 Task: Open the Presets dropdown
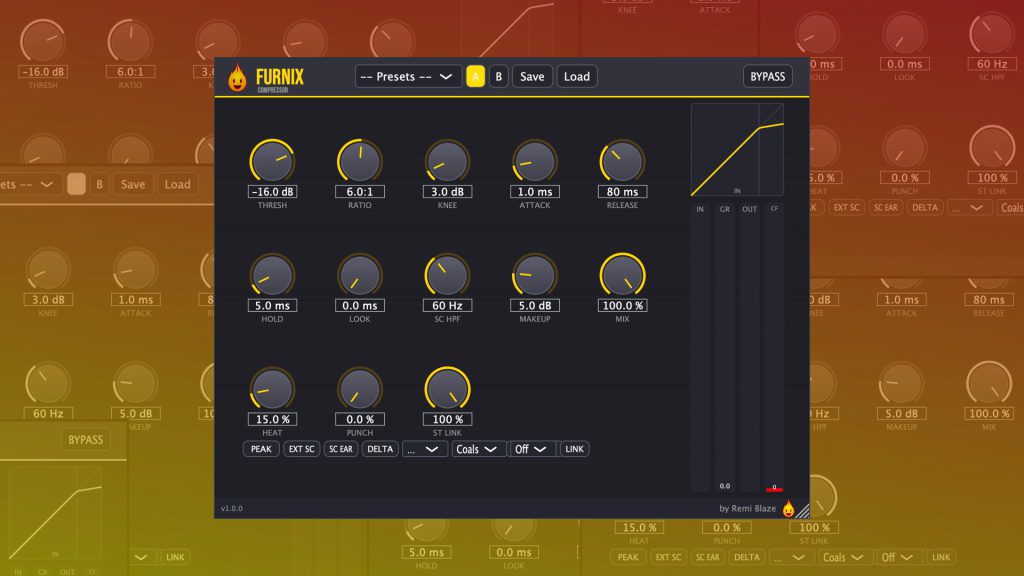pyautogui.click(x=408, y=76)
